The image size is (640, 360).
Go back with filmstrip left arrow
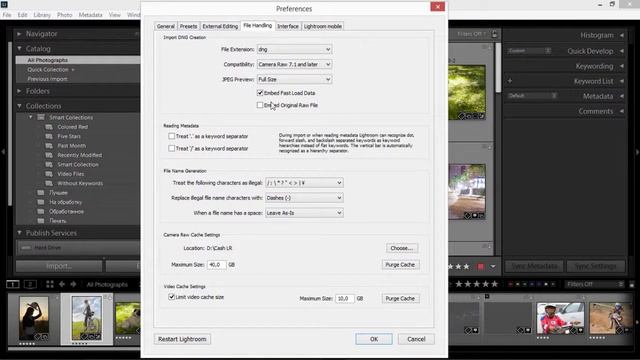(62, 284)
